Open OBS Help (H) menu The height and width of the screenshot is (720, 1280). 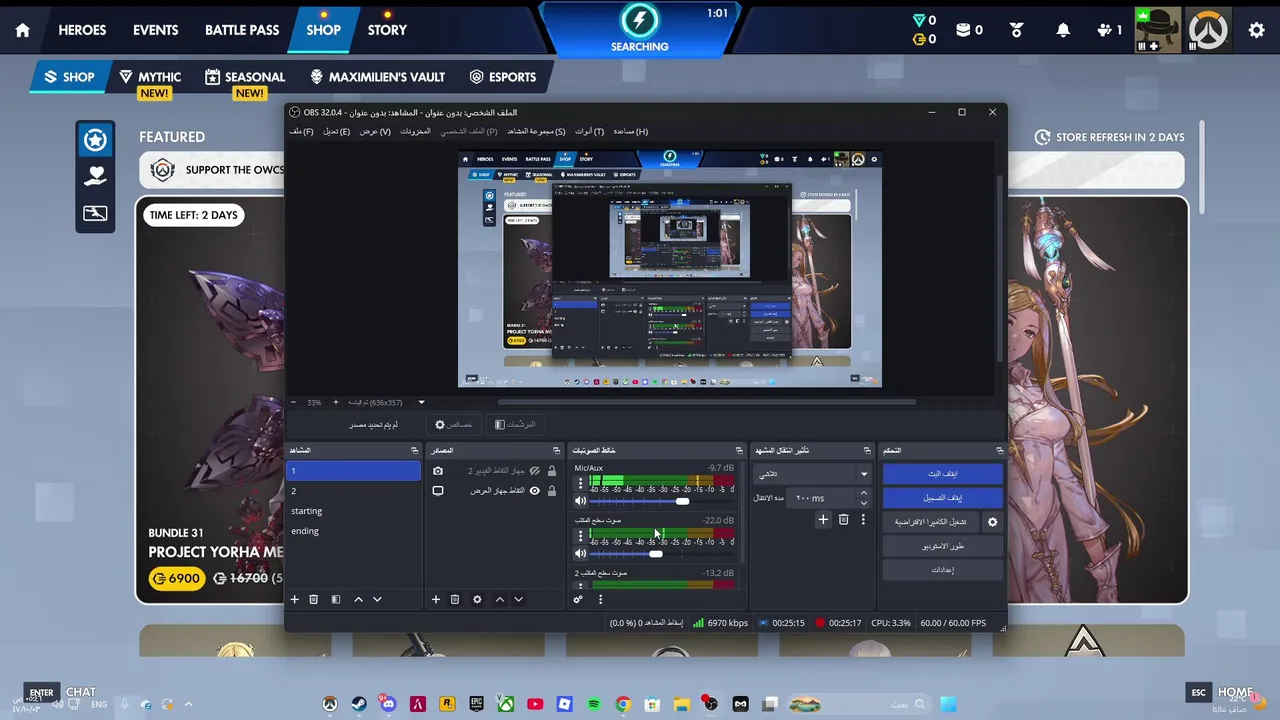pos(631,131)
